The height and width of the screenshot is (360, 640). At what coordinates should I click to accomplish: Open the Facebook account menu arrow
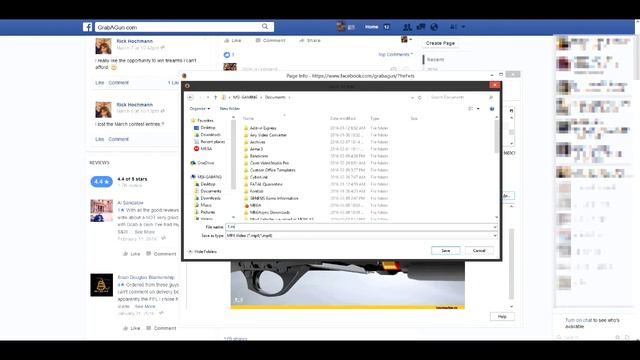[463, 27]
